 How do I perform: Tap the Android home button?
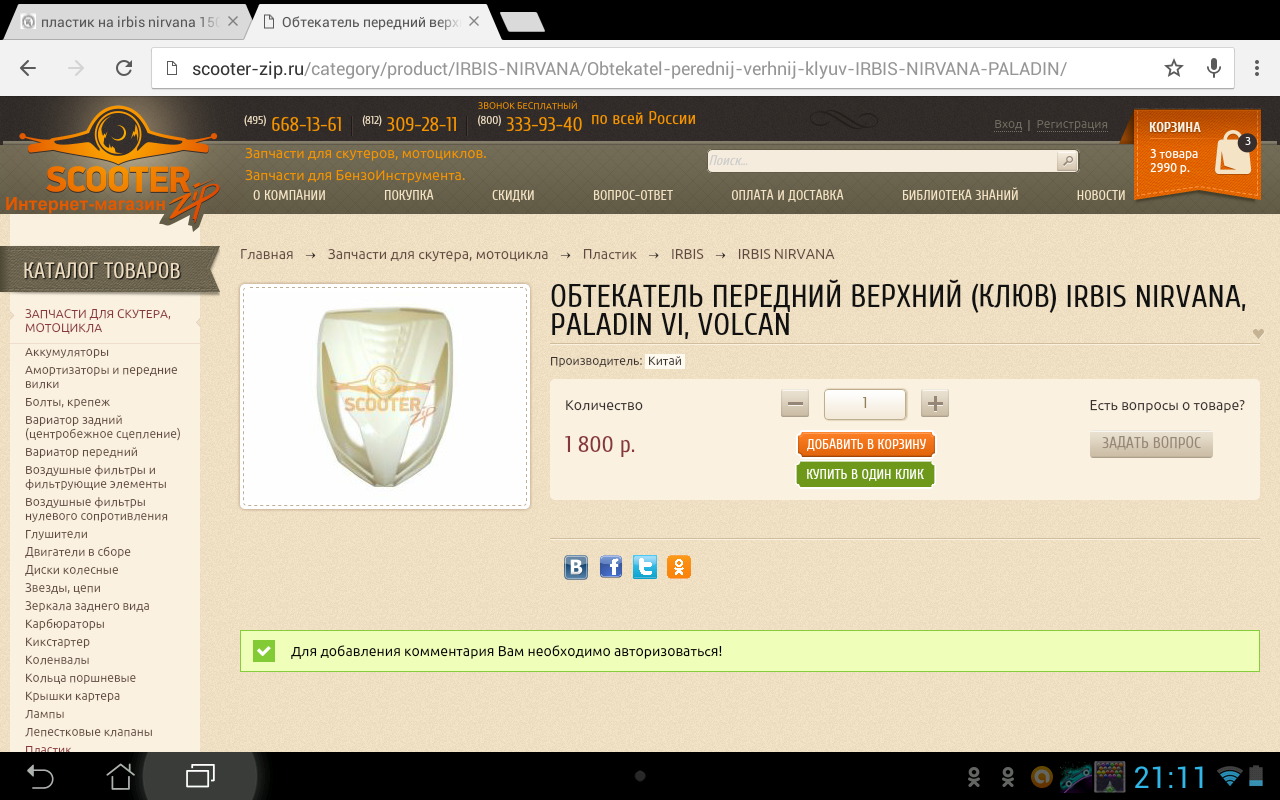120,776
